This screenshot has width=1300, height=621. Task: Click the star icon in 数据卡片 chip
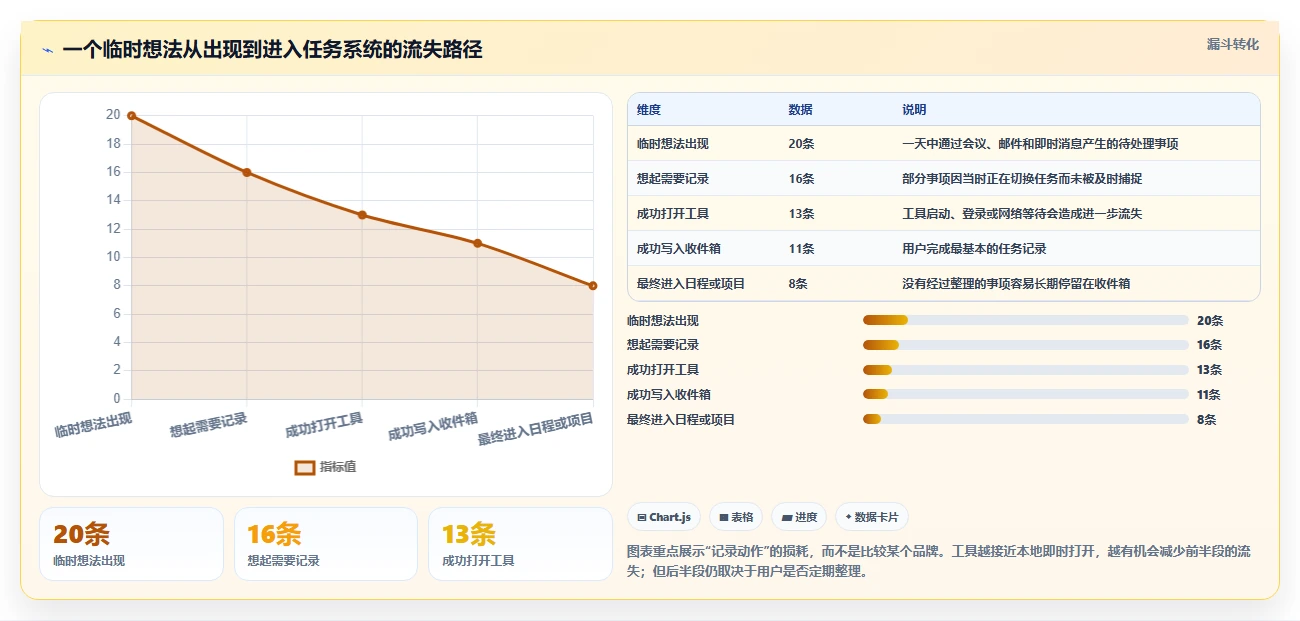848,517
